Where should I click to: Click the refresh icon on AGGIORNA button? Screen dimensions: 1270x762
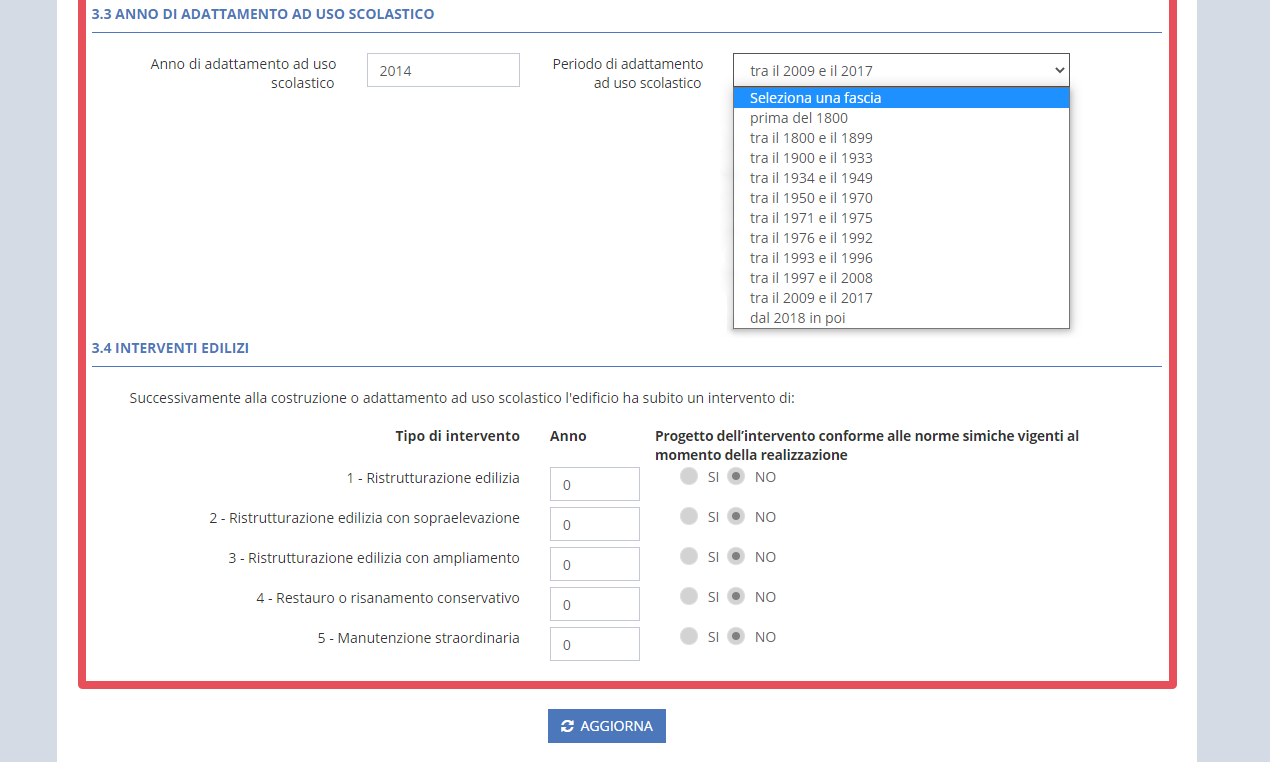click(x=567, y=726)
